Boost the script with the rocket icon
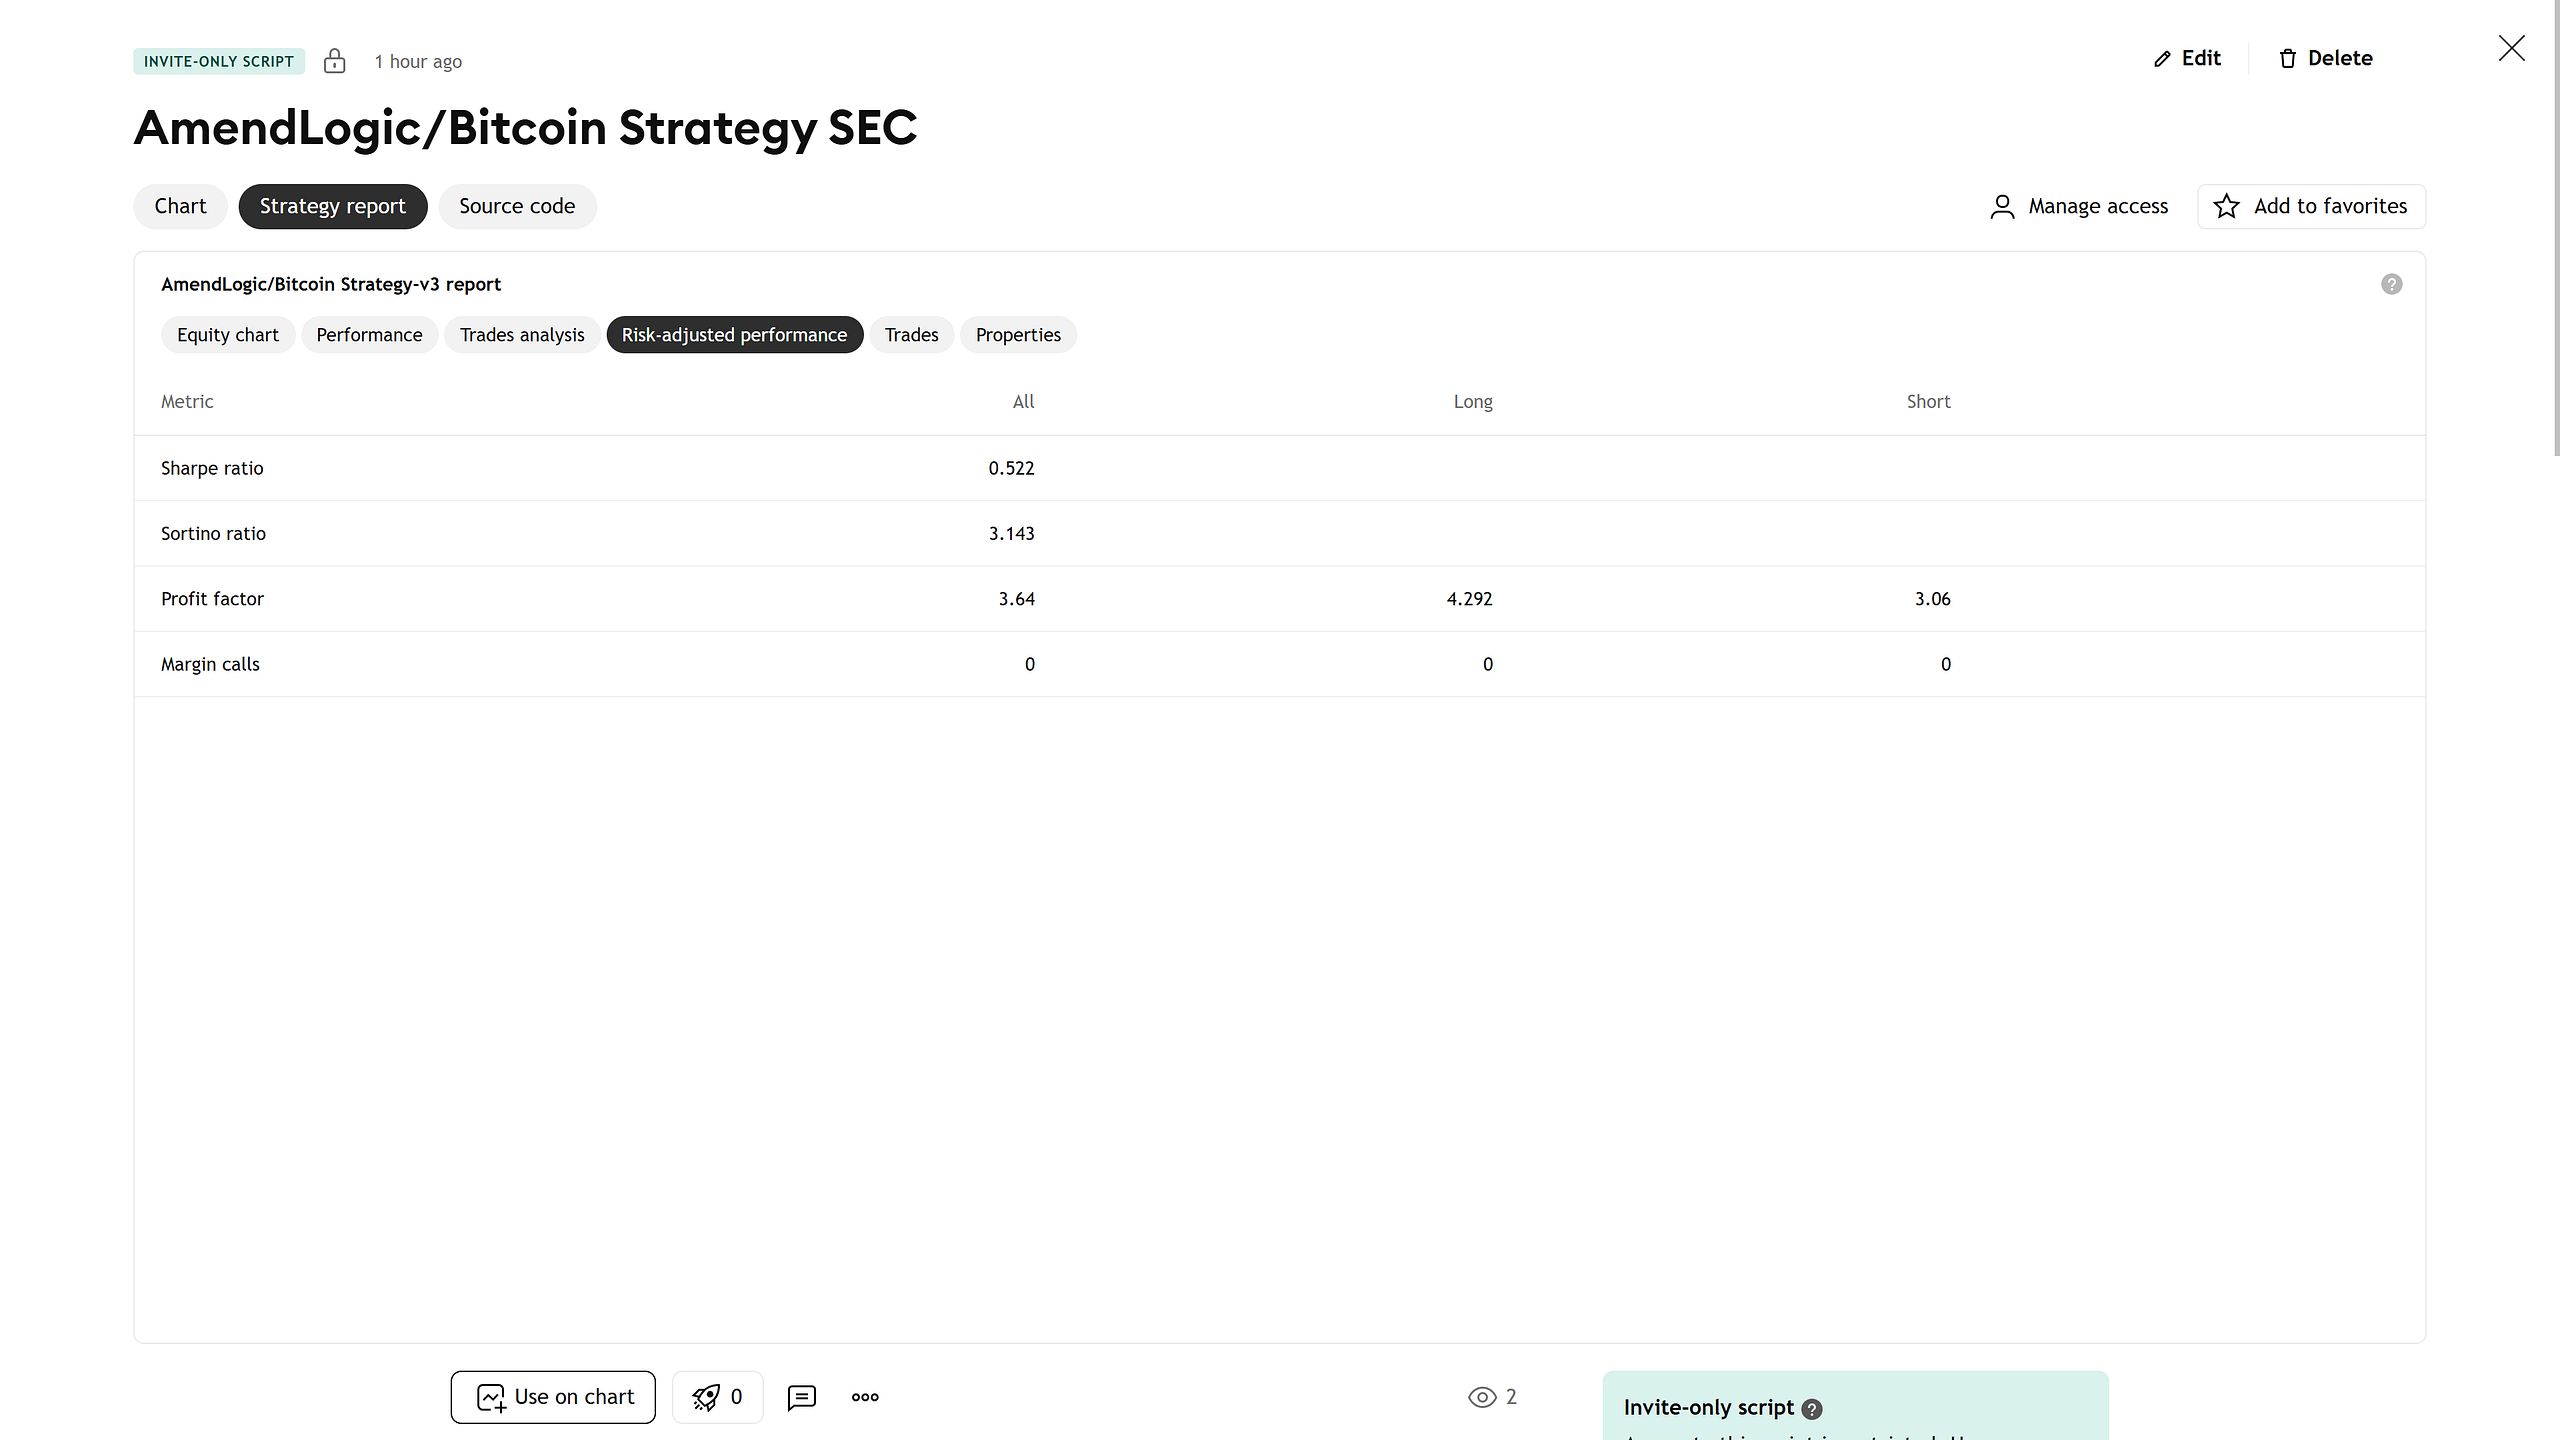The image size is (2560, 1440). coord(706,1397)
